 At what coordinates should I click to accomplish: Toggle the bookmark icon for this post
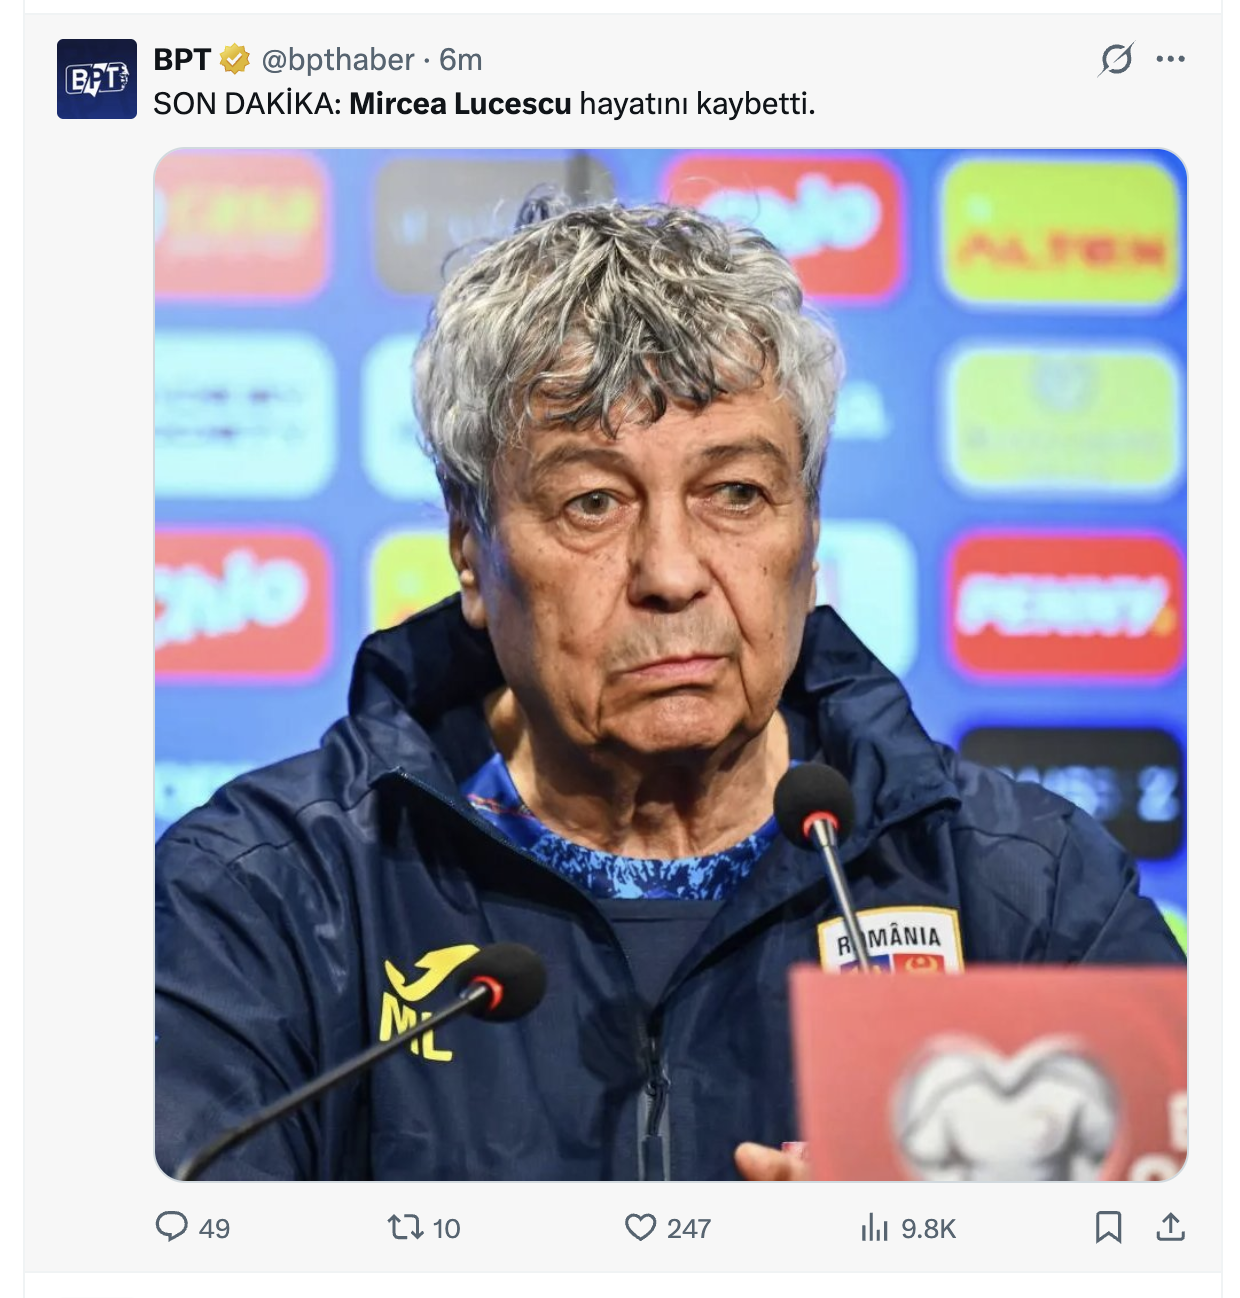tap(1108, 1227)
